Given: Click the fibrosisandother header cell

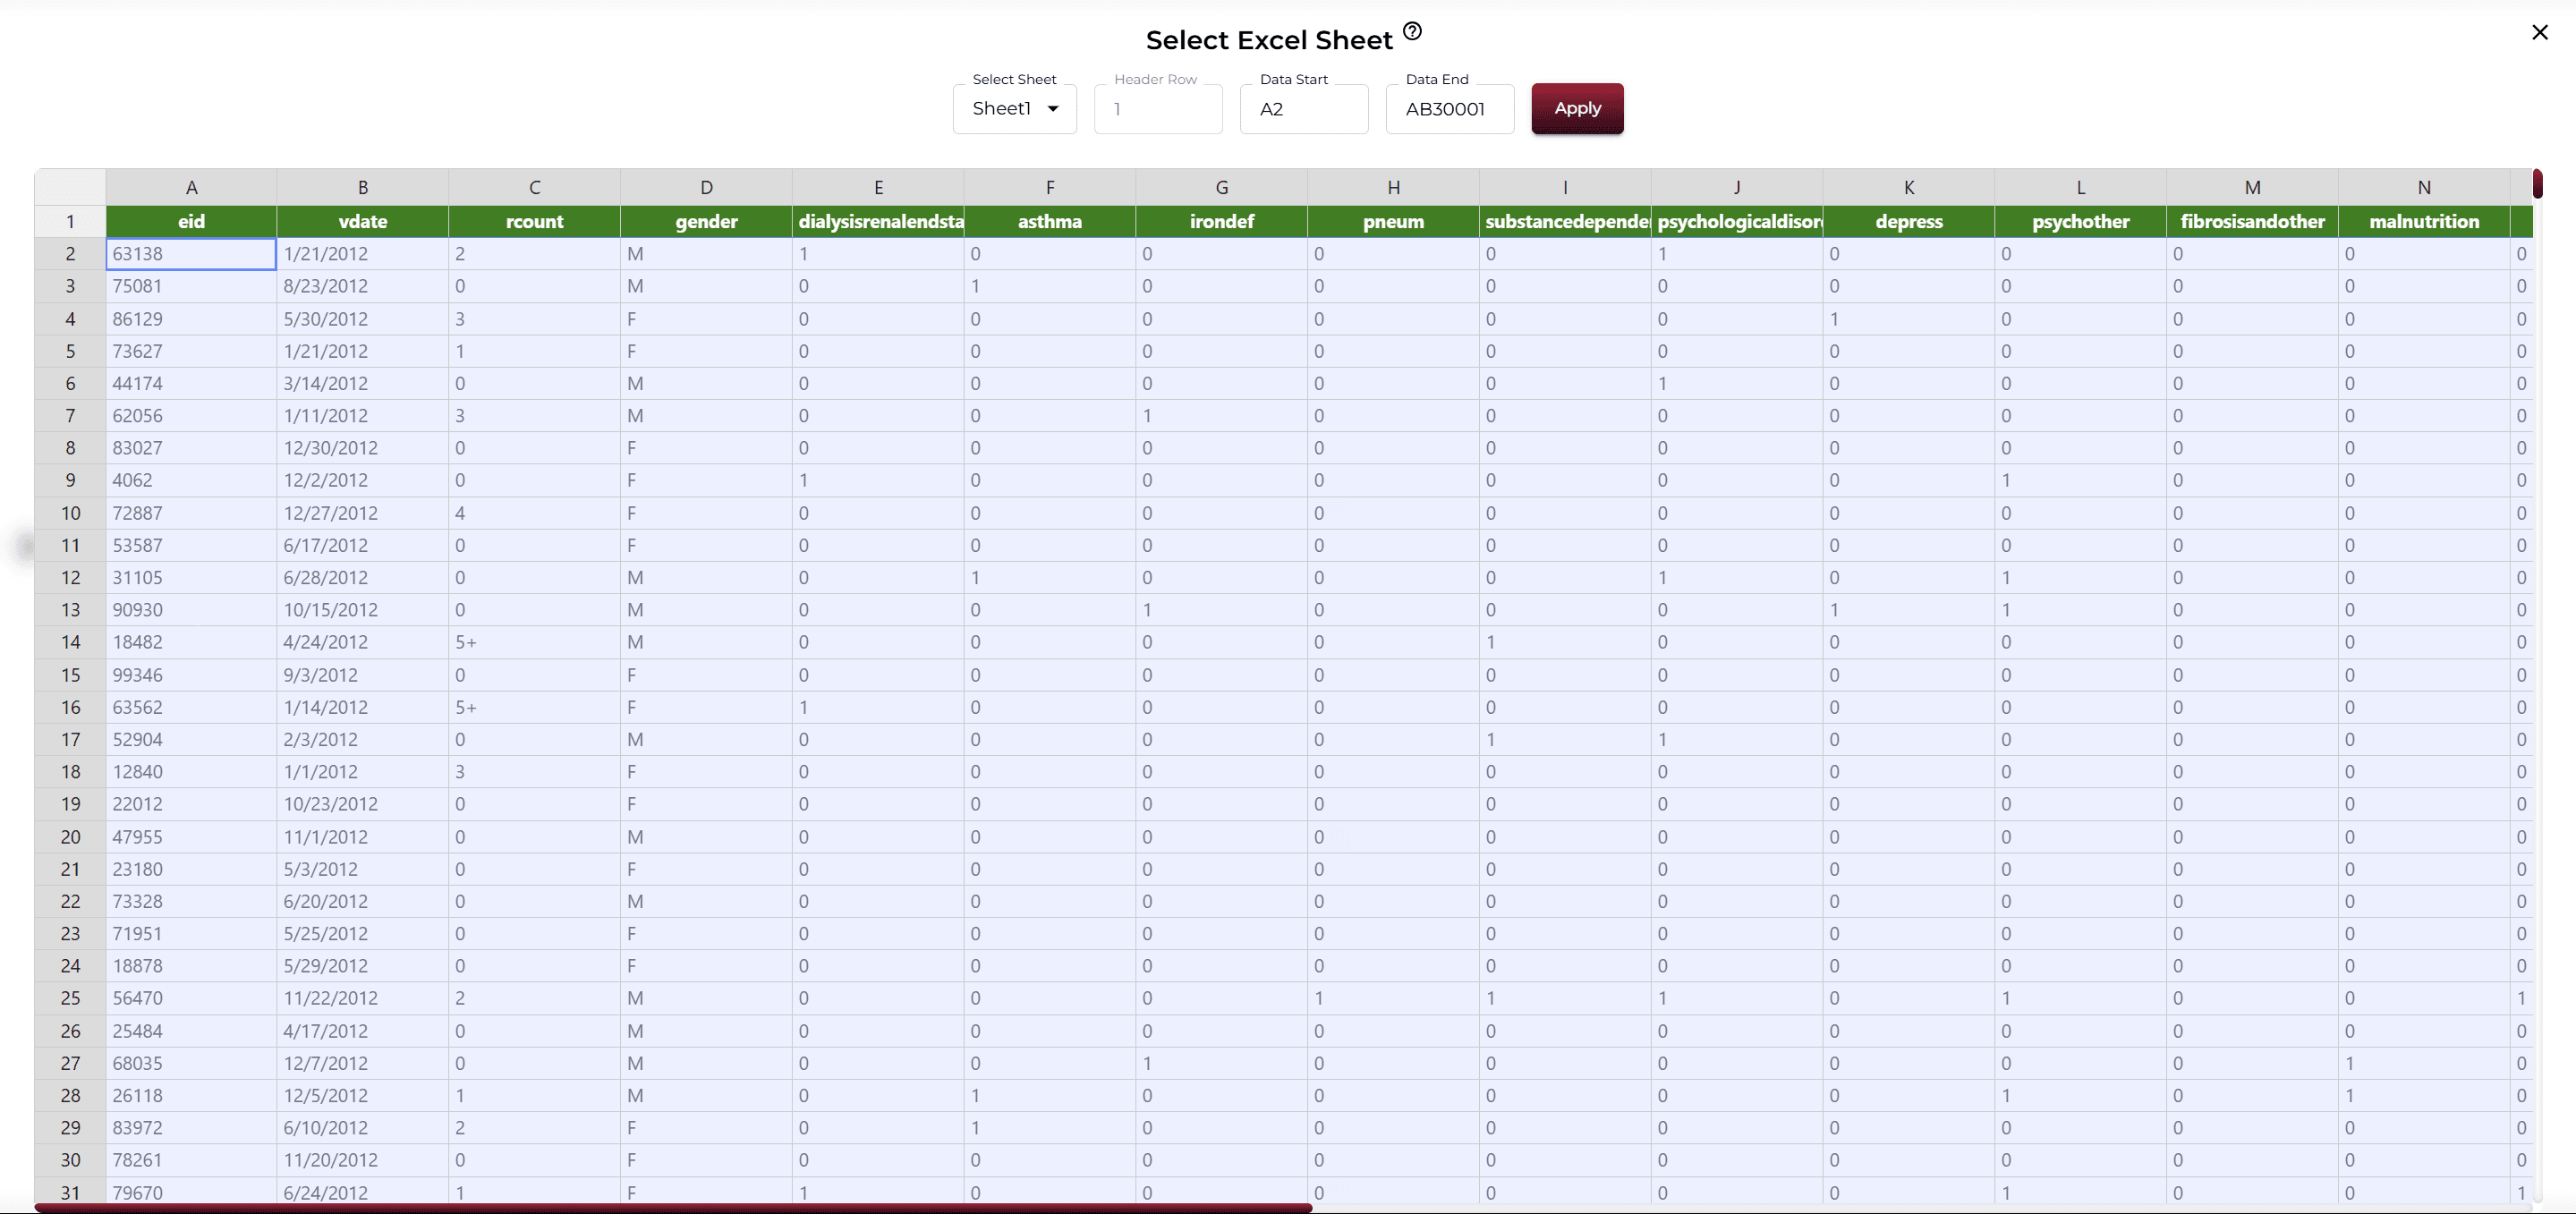Looking at the screenshot, I should (x=2252, y=221).
